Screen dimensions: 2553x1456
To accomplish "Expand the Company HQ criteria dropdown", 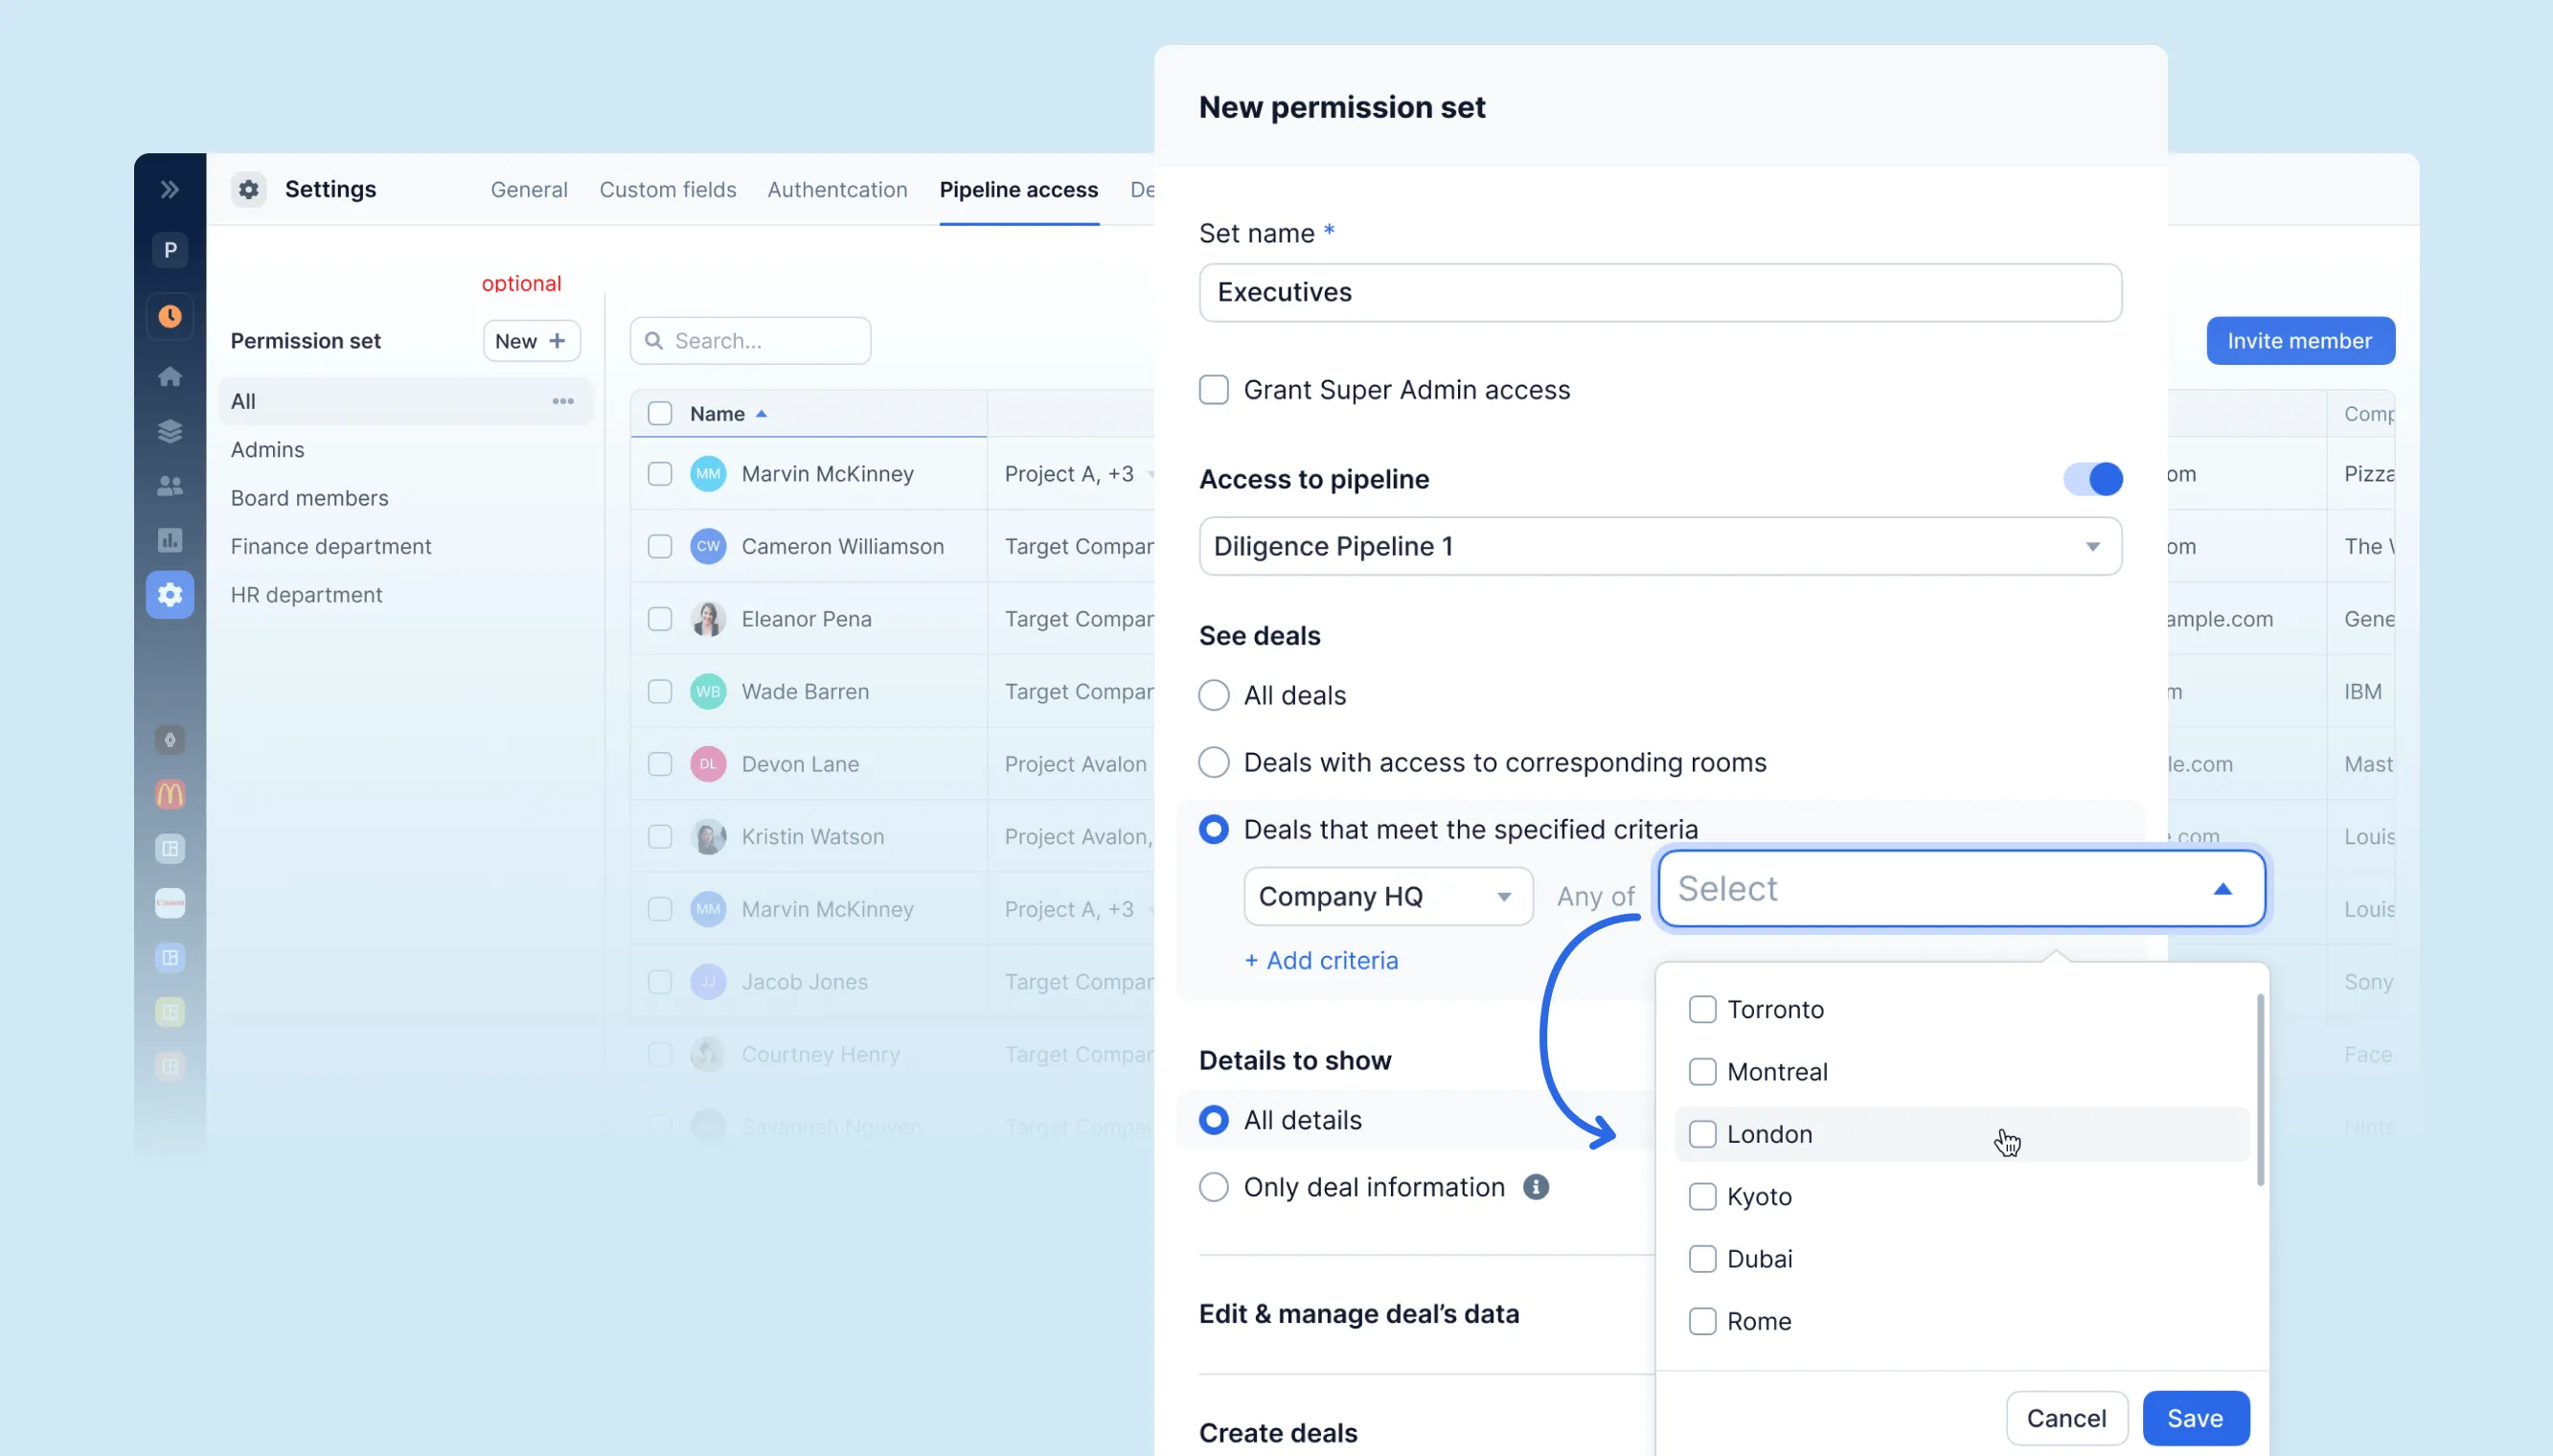I will (1387, 896).
